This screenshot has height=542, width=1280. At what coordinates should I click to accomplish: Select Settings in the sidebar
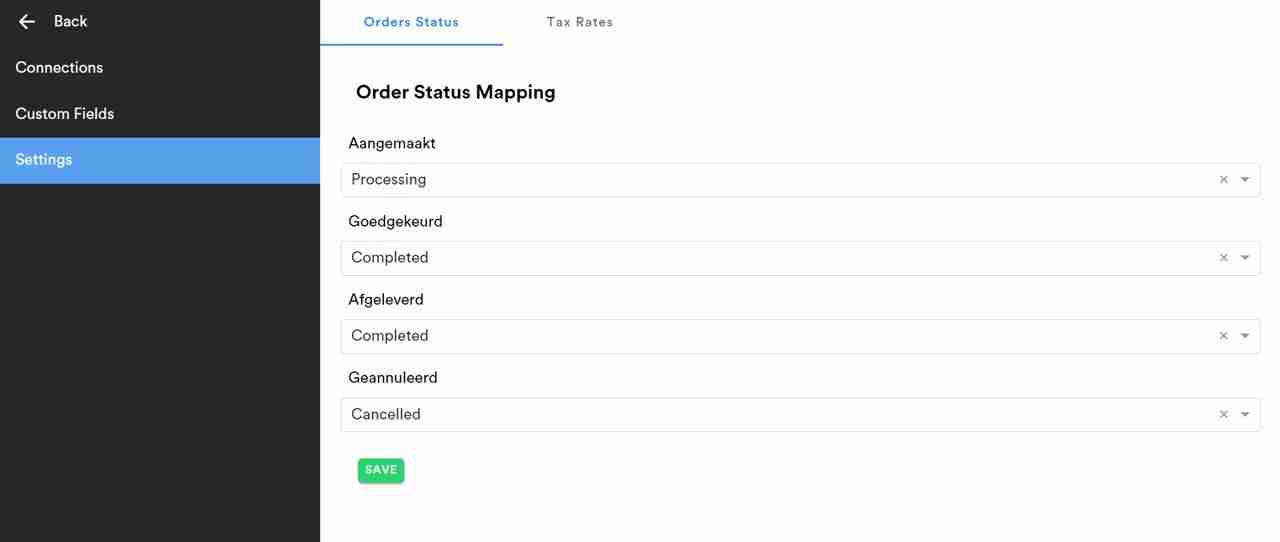pos(44,160)
